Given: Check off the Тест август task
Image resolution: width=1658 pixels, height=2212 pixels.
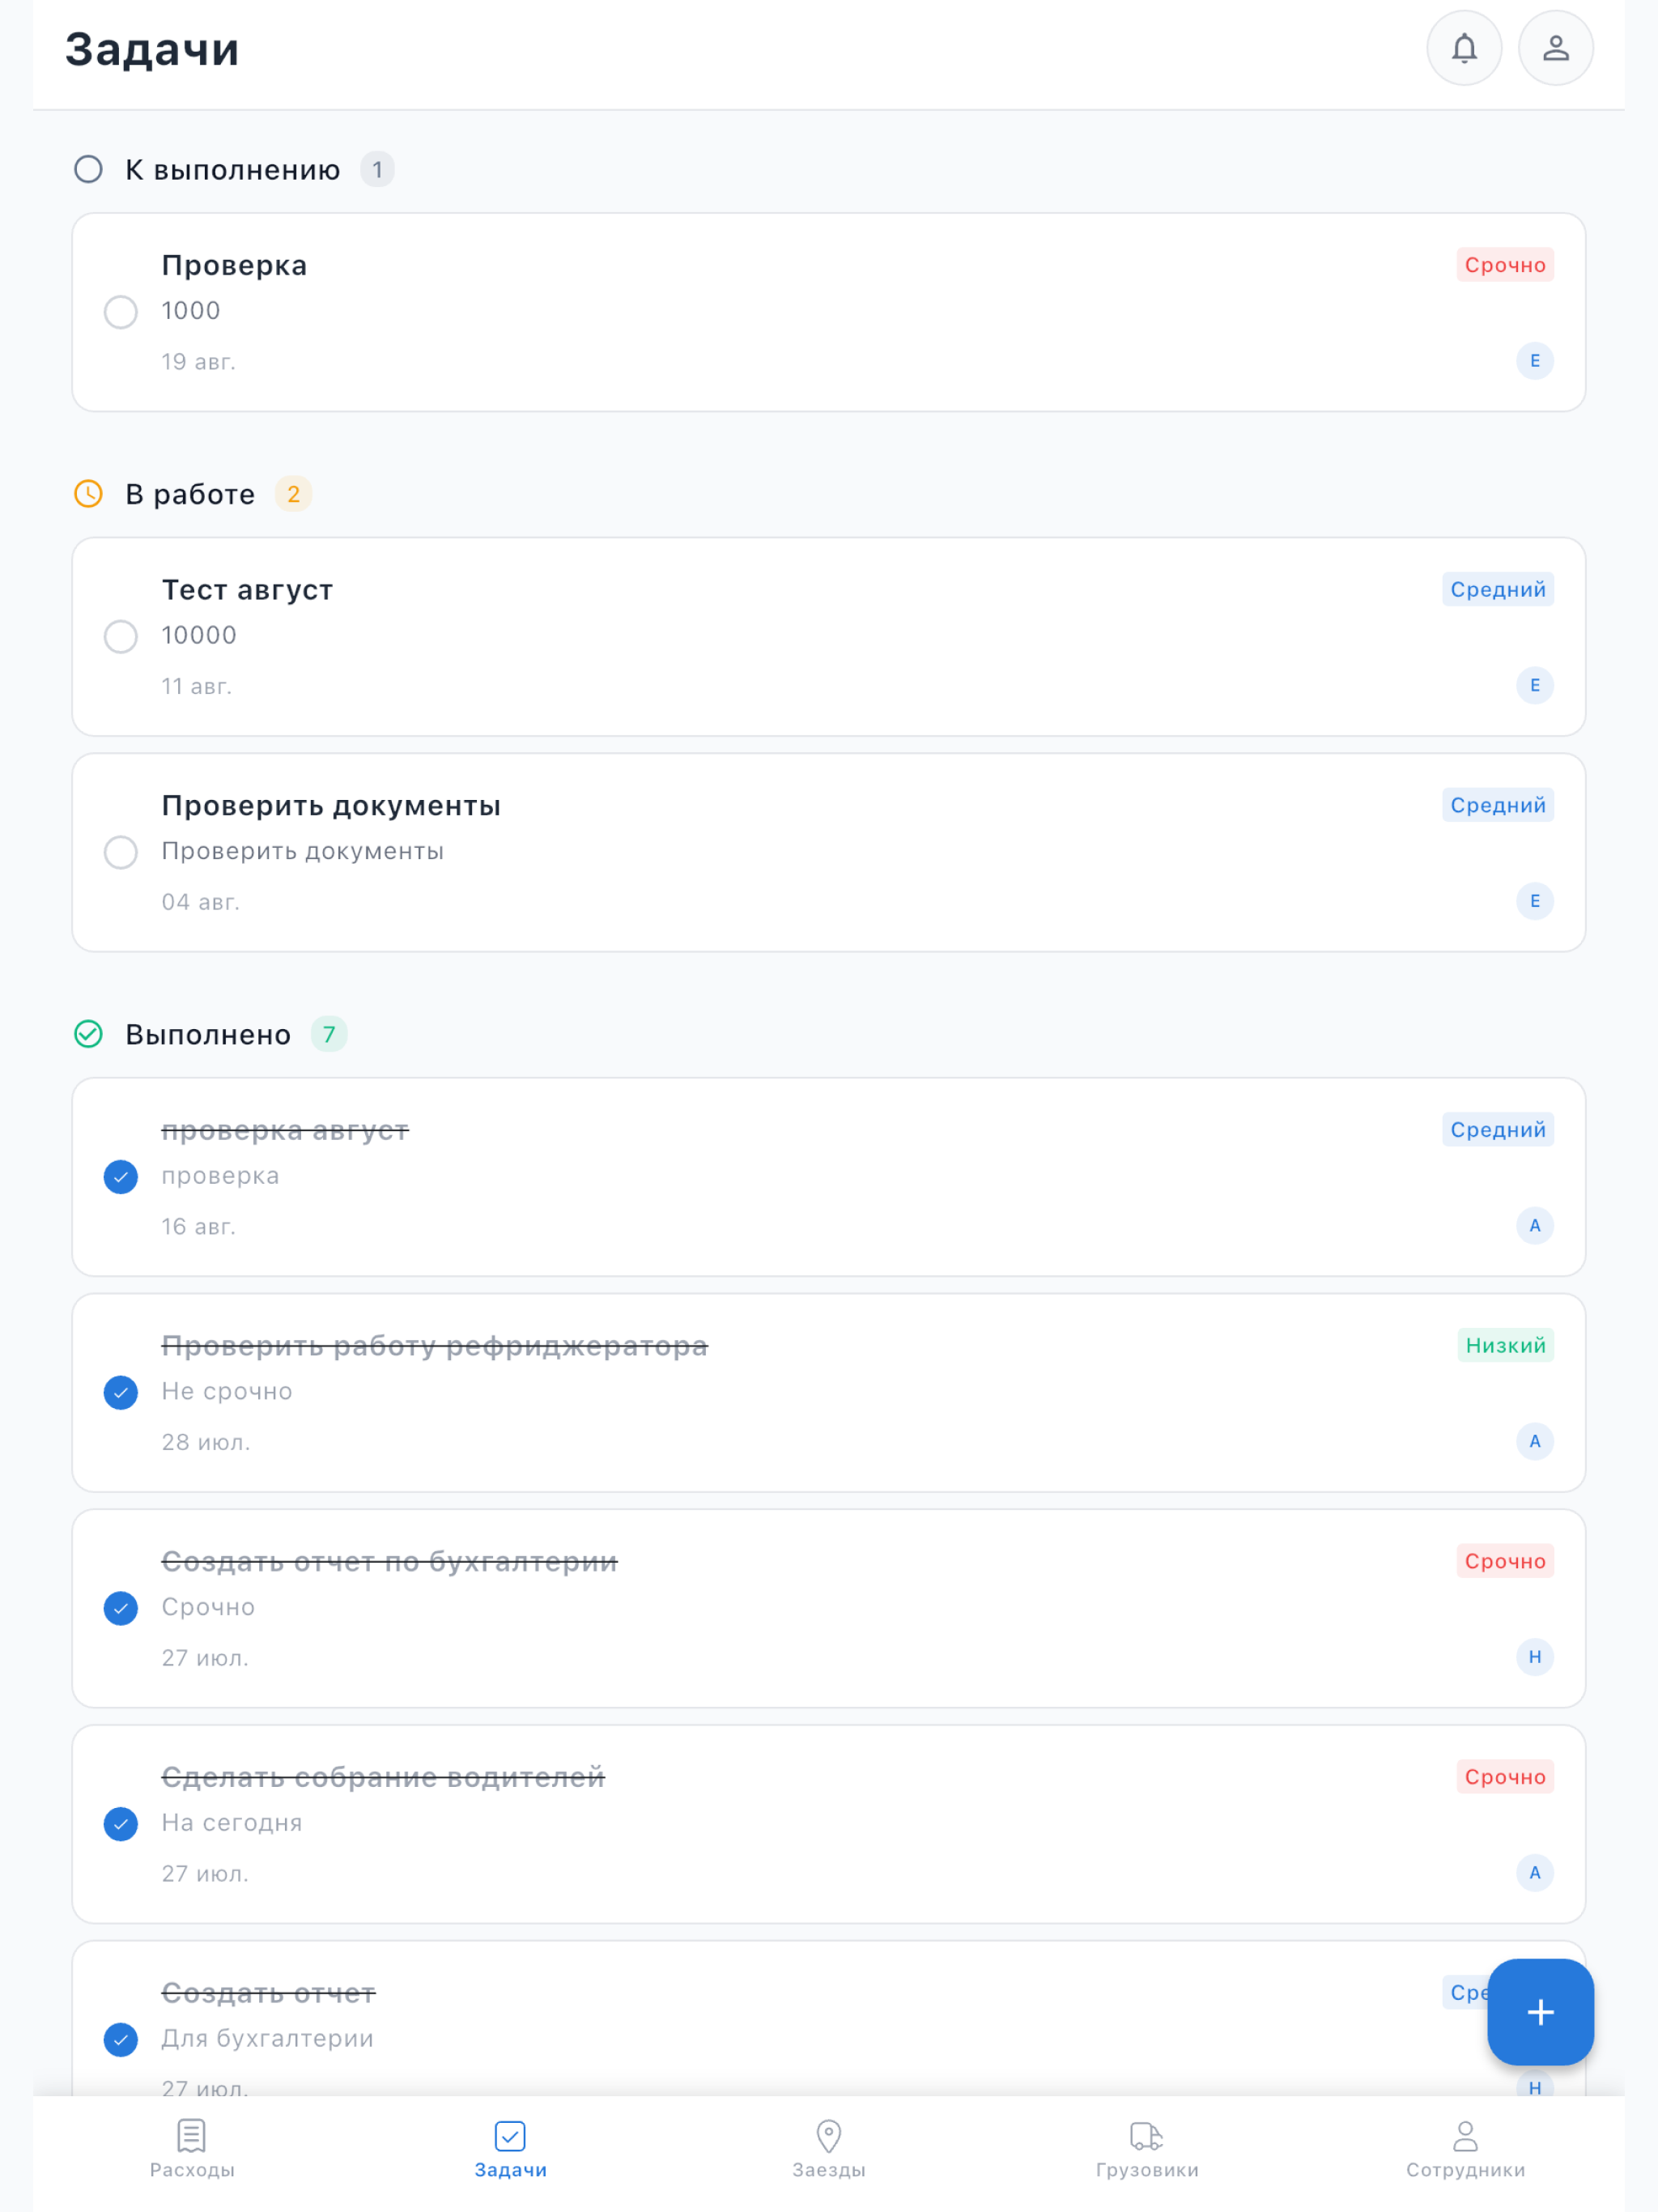Looking at the screenshot, I should pos(121,636).
